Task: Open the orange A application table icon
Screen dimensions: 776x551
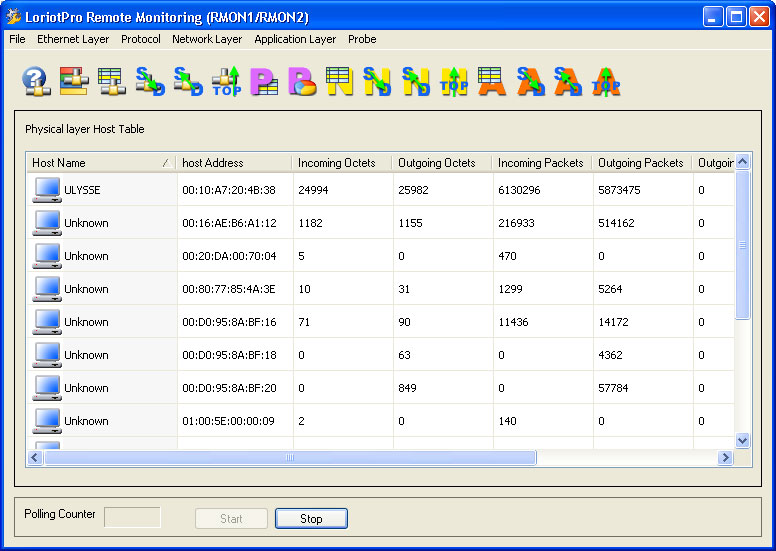Action: (x=492, y=81)
